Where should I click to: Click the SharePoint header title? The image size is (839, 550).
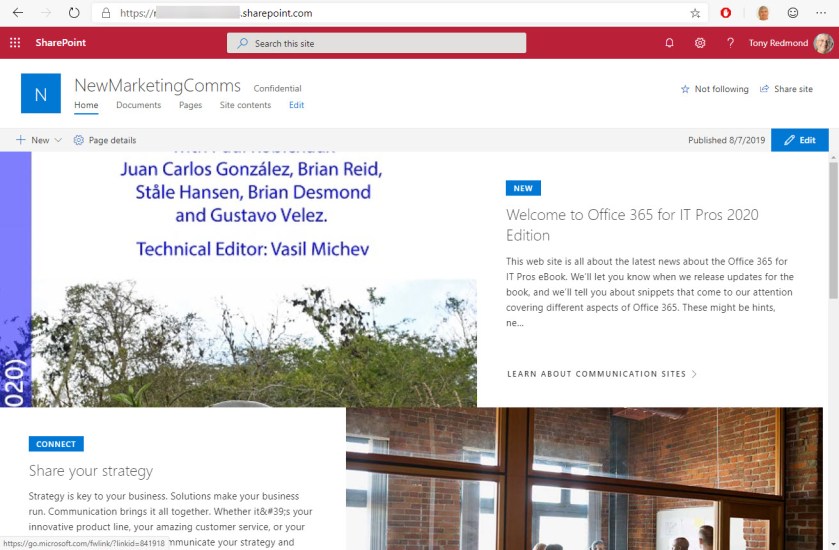click(60, 43)
